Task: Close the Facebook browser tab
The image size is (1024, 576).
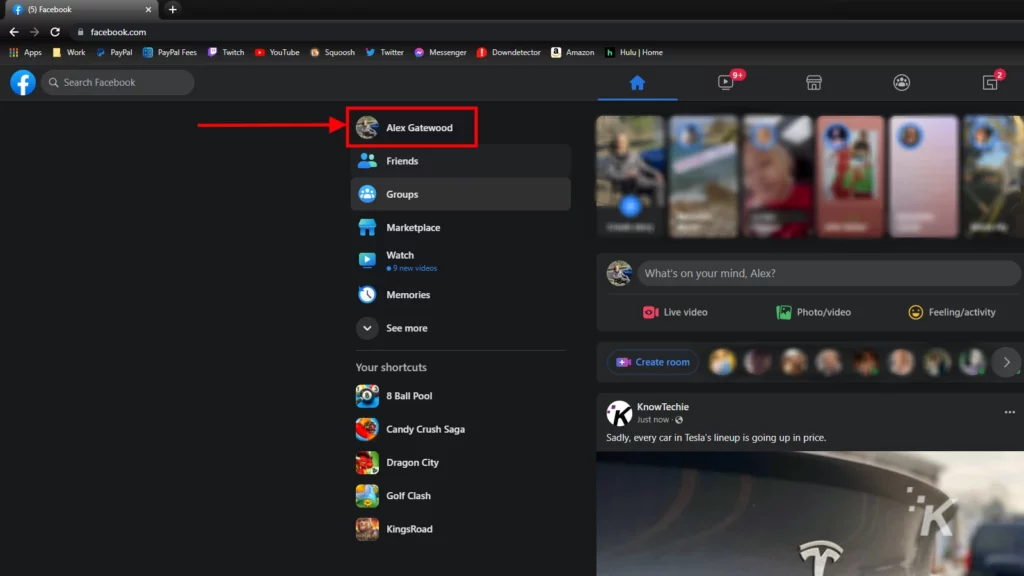Action: pyautogui.click(x=148, y=10)
